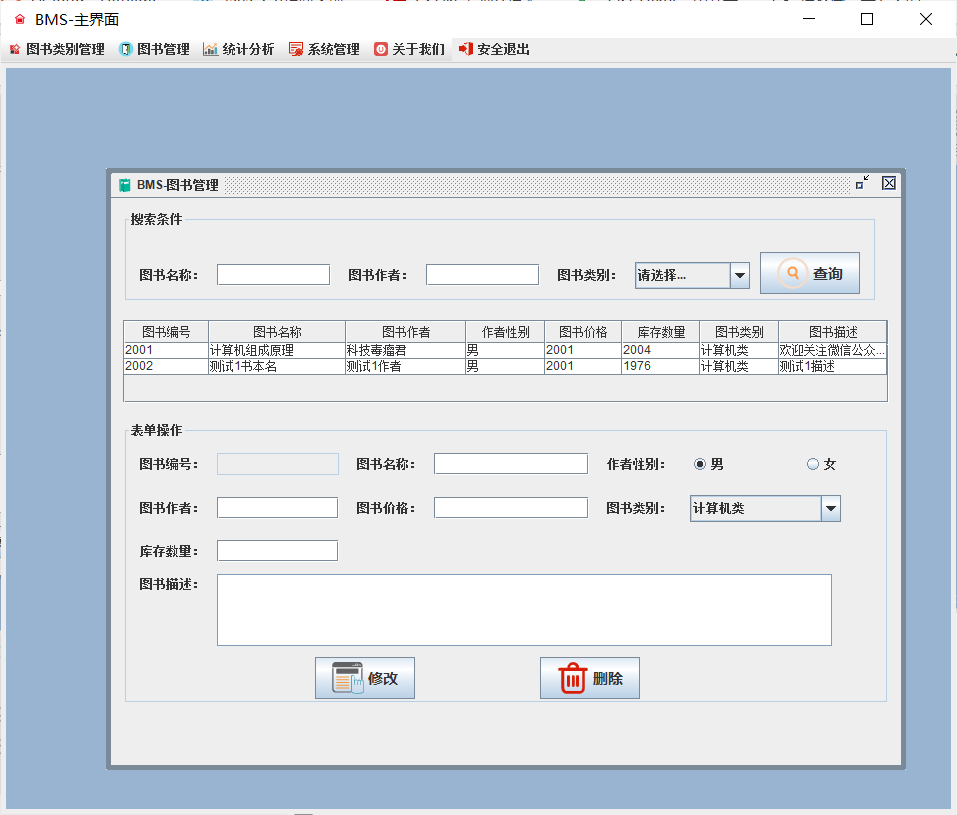
Task: Minimize the BMS-主界面 main window
Action: pos(809,20)
